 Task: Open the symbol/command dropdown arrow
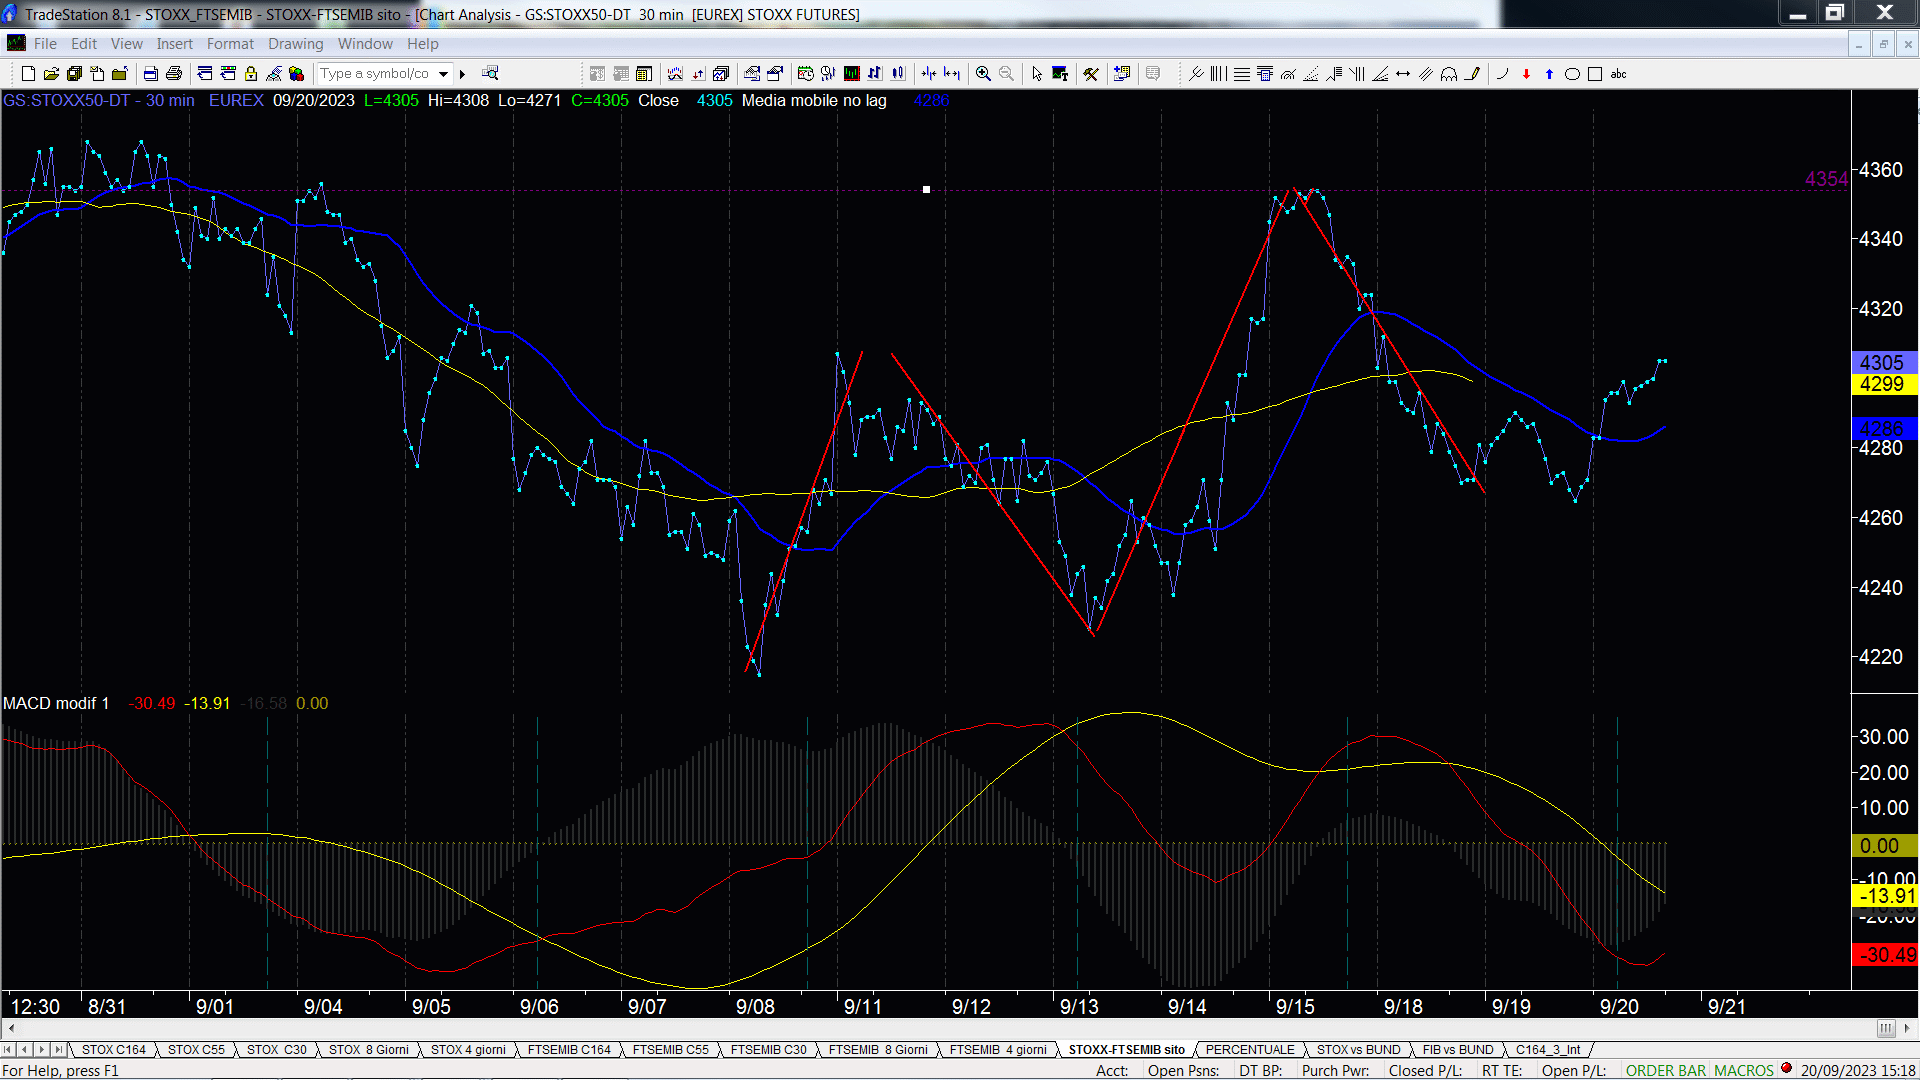(443, 74)
